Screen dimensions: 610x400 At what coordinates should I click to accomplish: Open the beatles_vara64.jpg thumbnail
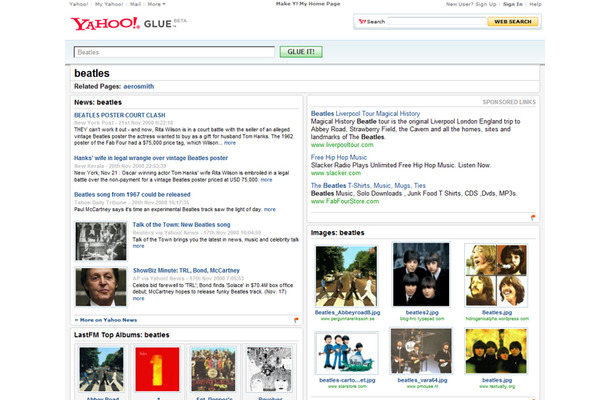[x=421, y=351]
